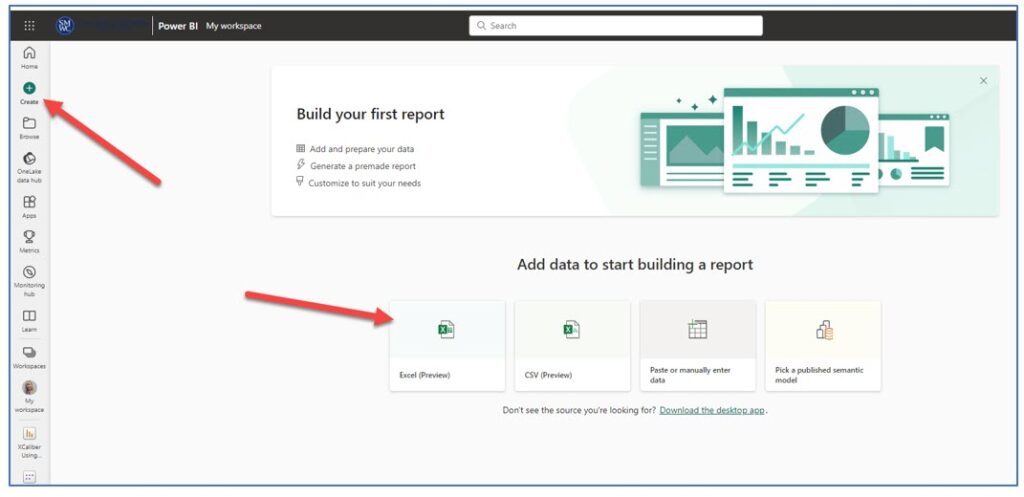The width and height of the screenshot is (1024, 497).
Task: Click the 'Build your first report' heading
Action: (x=370, y=114)
